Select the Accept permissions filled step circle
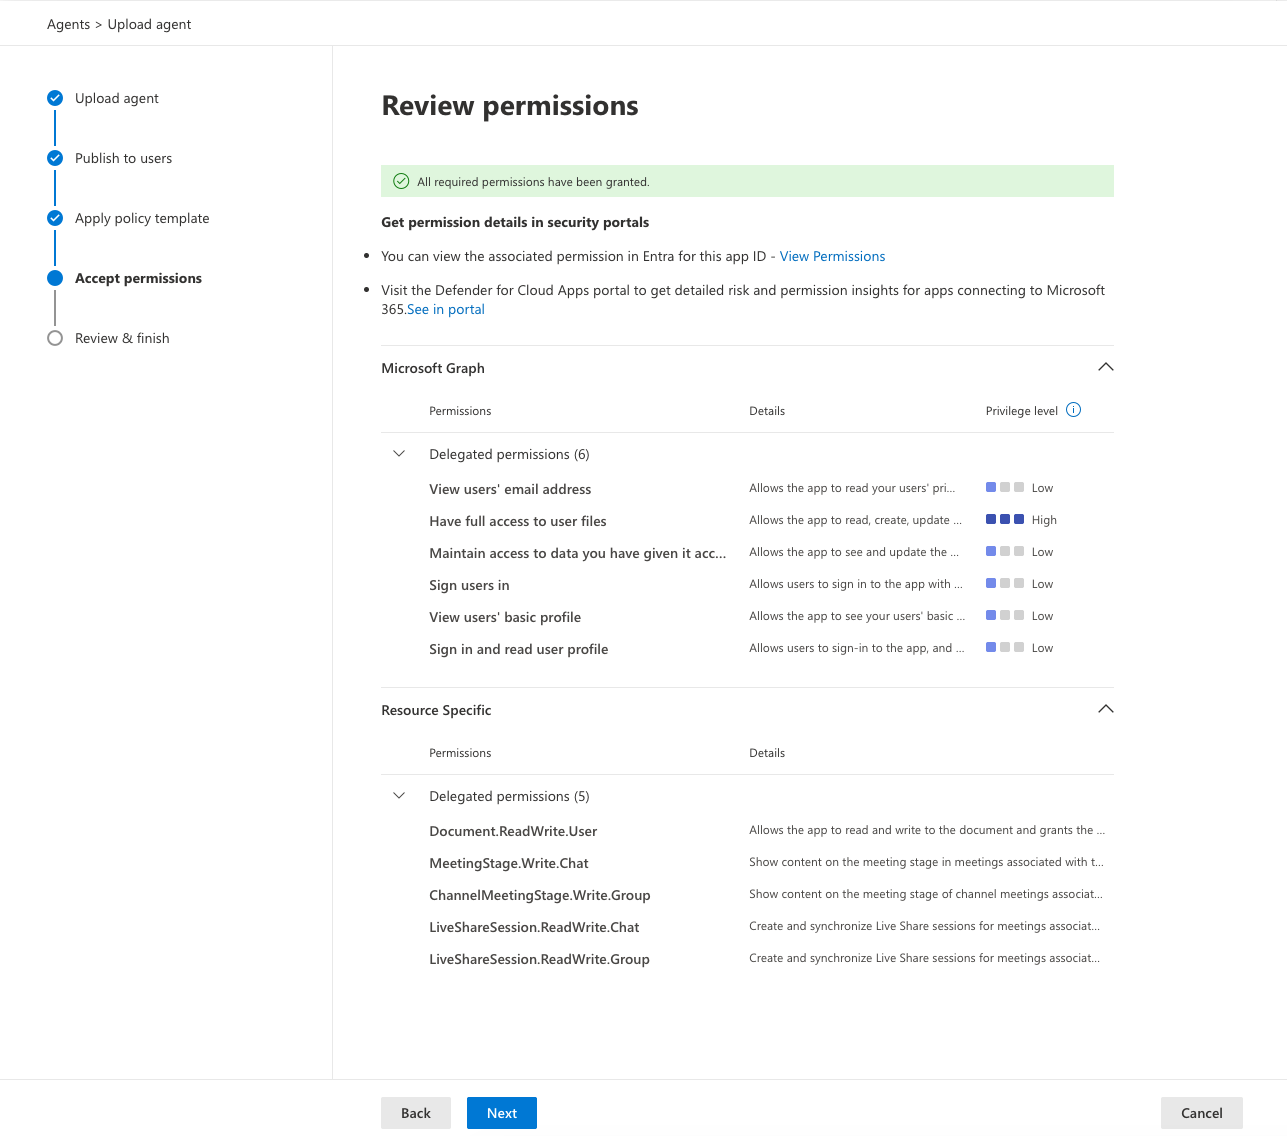The height and width of the screenshot is (1136, 1287). 55,278
